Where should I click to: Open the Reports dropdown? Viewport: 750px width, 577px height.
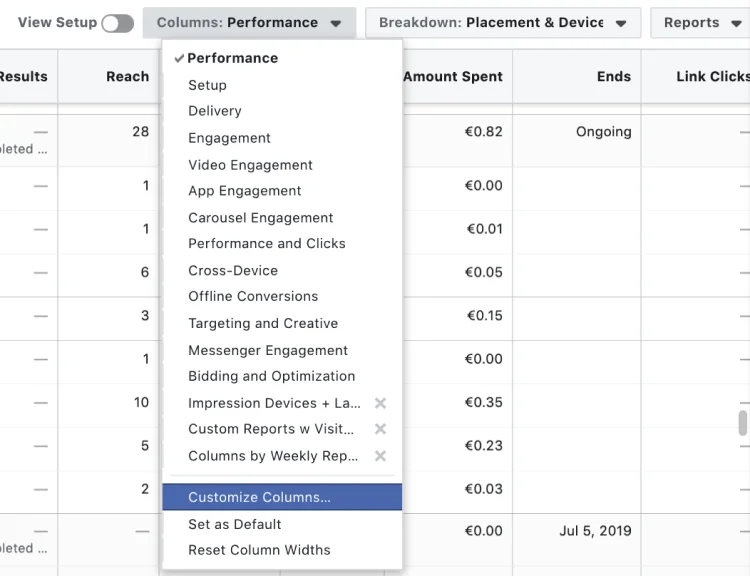pos(703,23)
